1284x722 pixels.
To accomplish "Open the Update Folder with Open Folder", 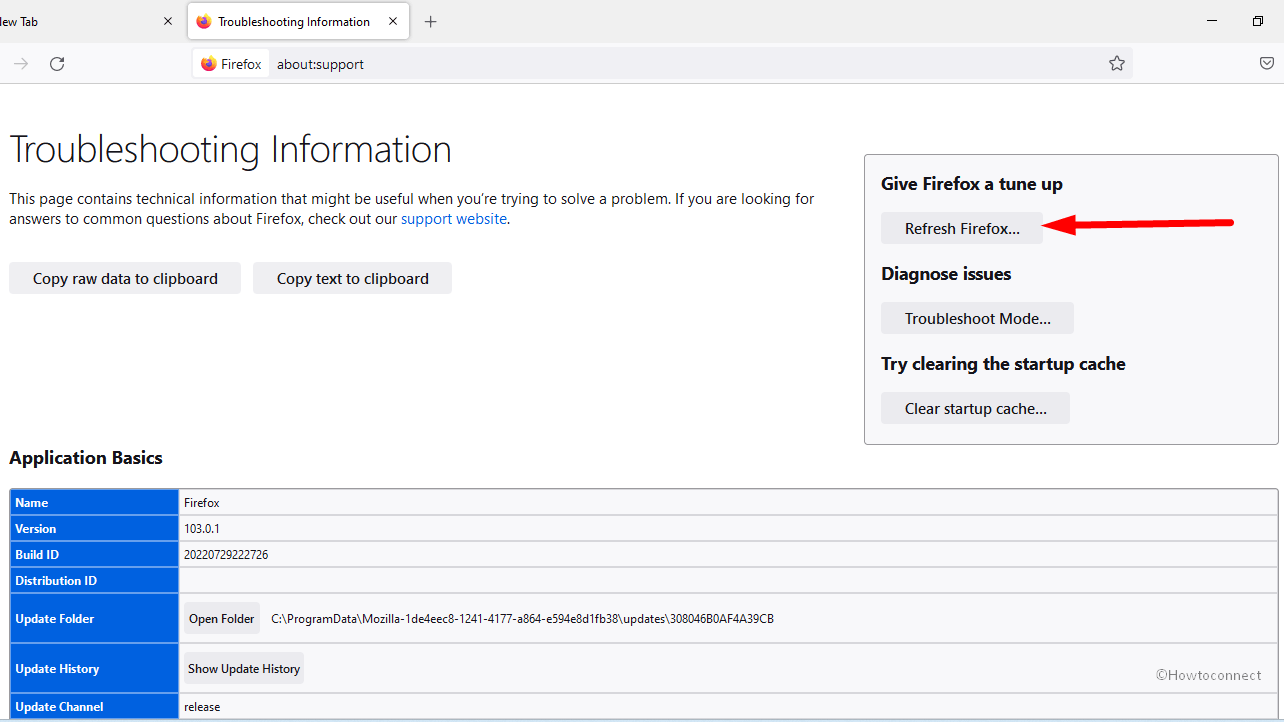I will click(x=222, y=619).
